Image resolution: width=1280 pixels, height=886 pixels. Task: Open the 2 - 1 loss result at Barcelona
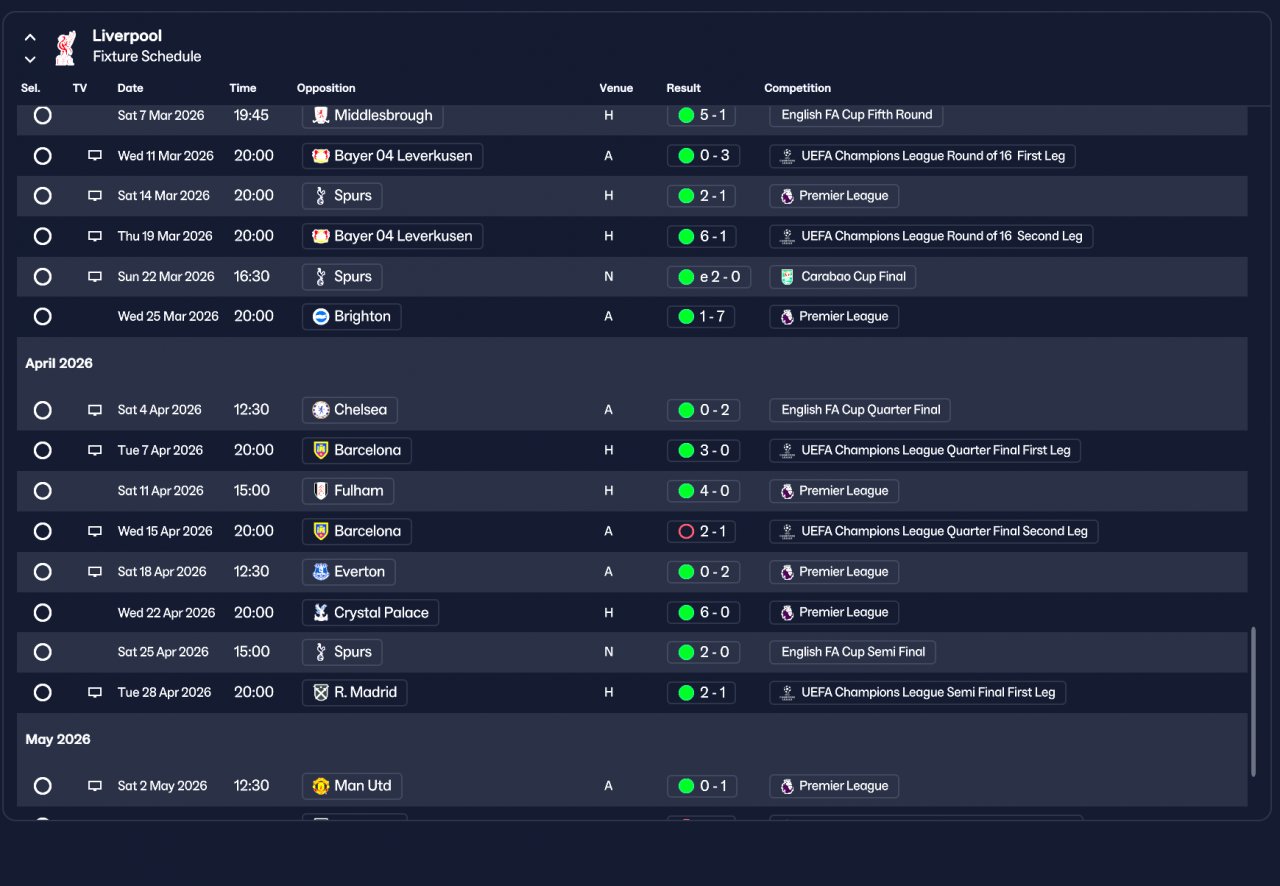[x=702, y=532]
